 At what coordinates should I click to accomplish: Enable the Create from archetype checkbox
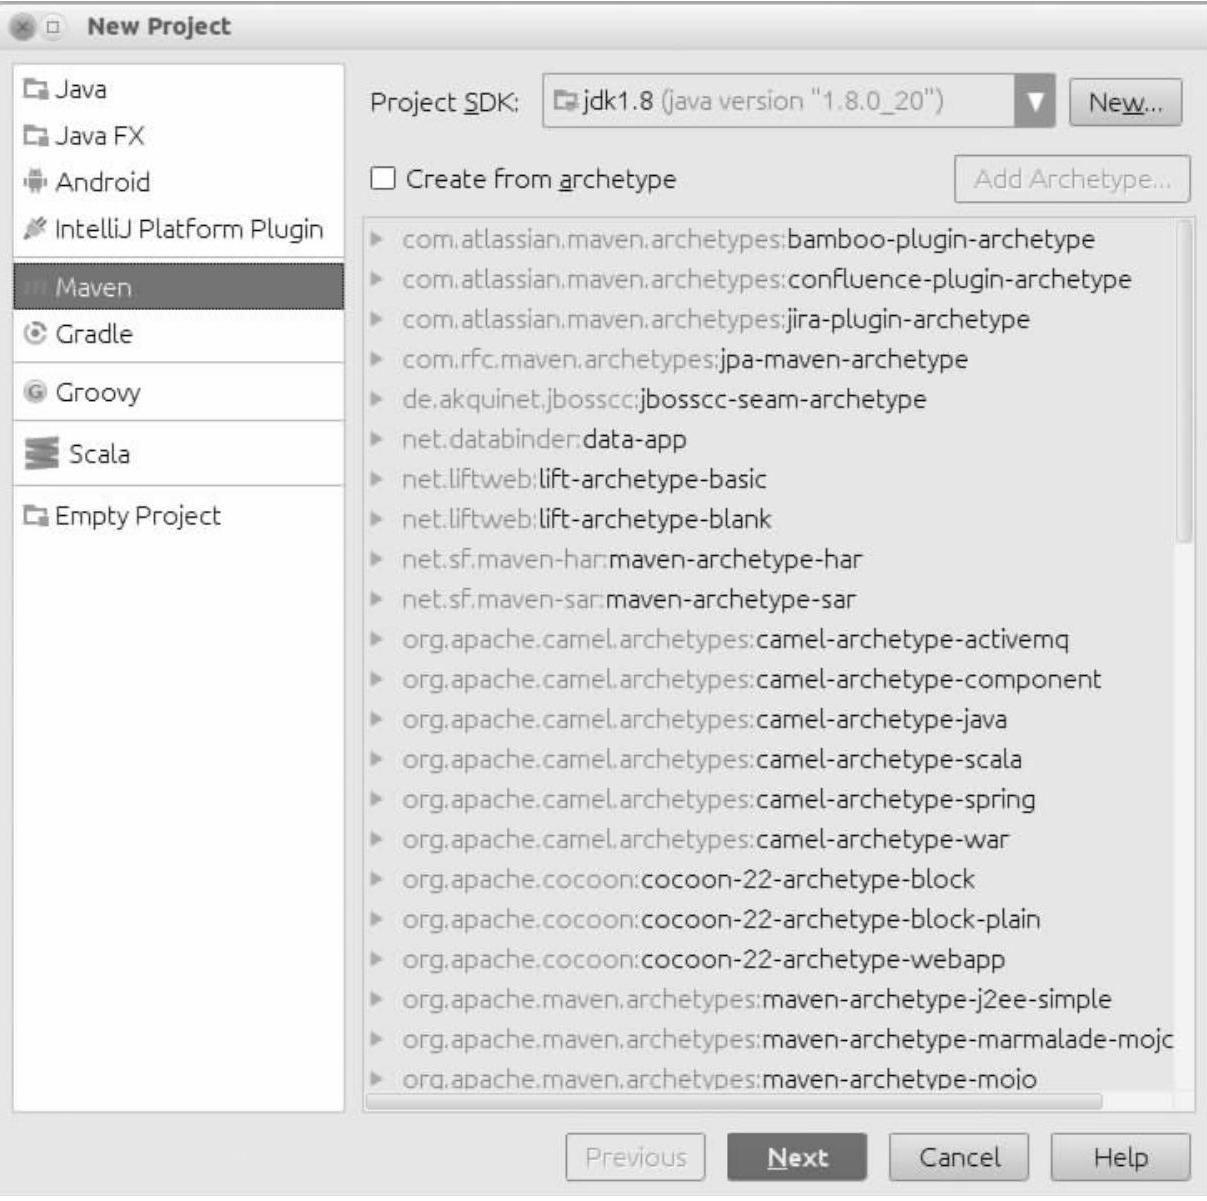pos(383,179)
